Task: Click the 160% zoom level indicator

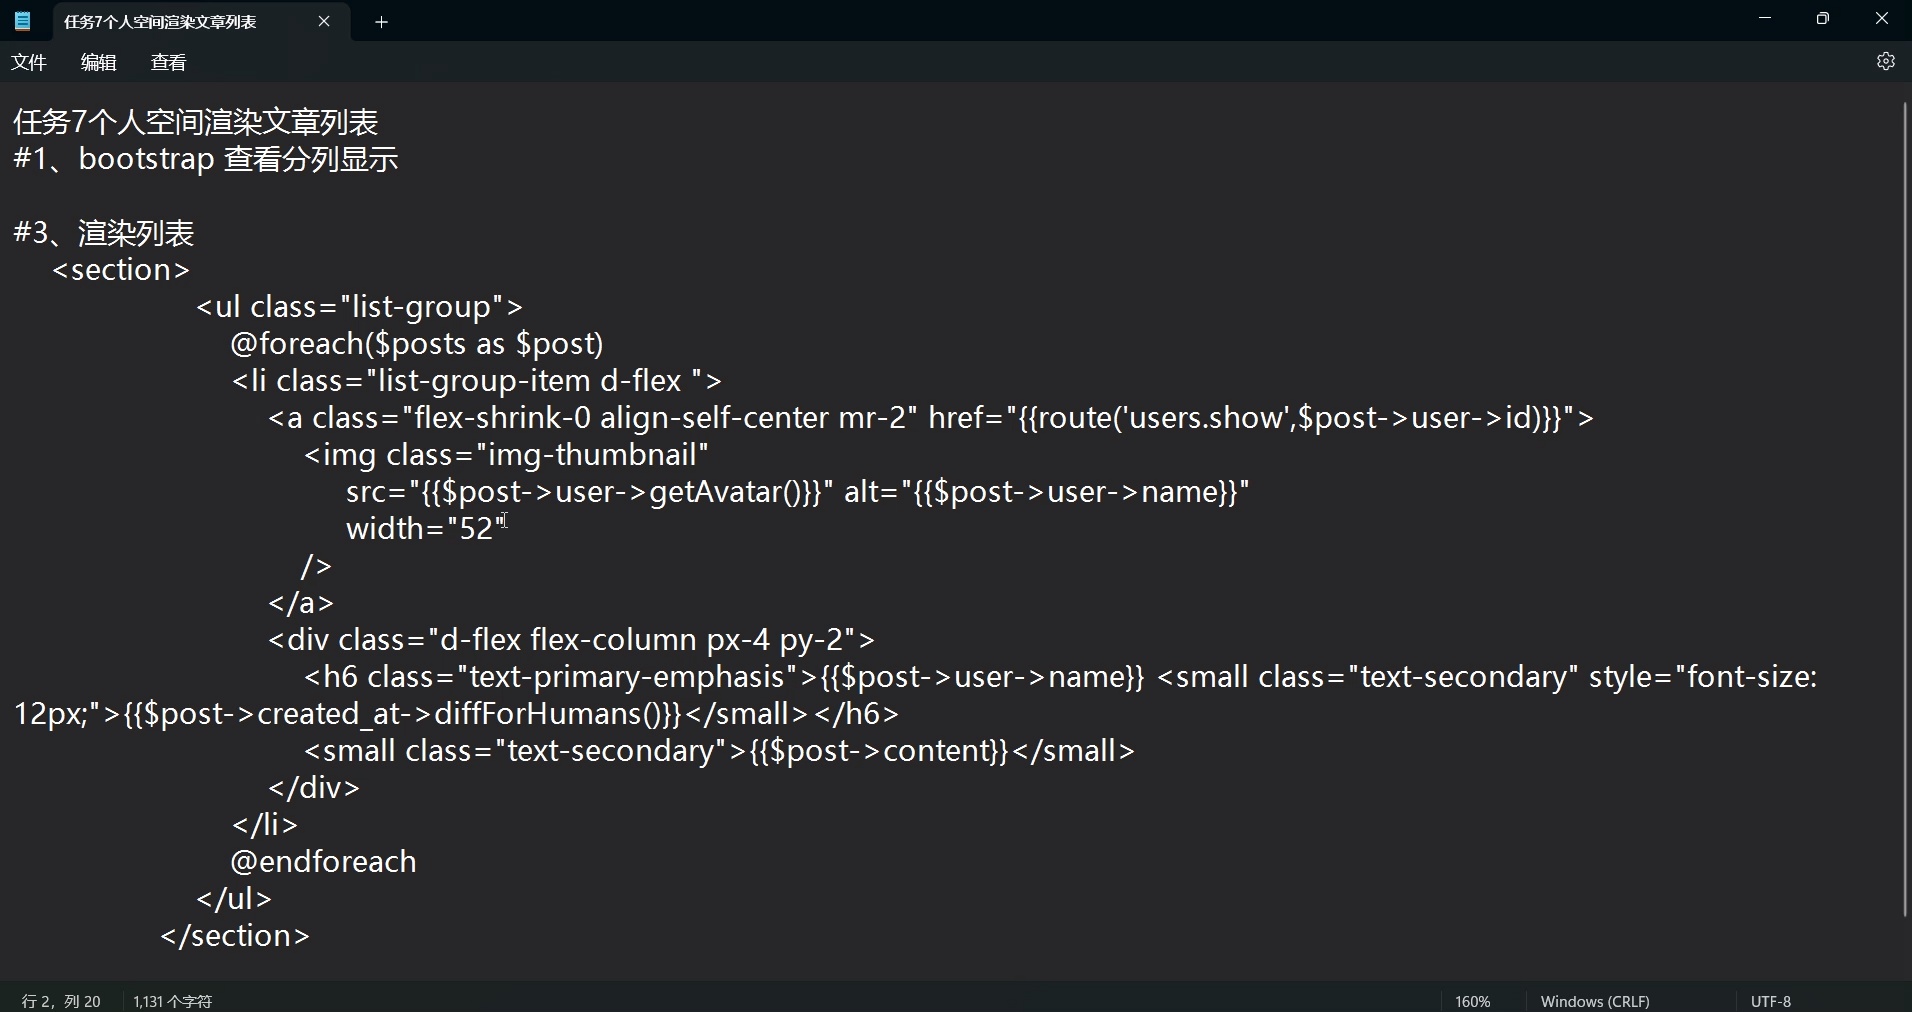Action: 1472,1000
